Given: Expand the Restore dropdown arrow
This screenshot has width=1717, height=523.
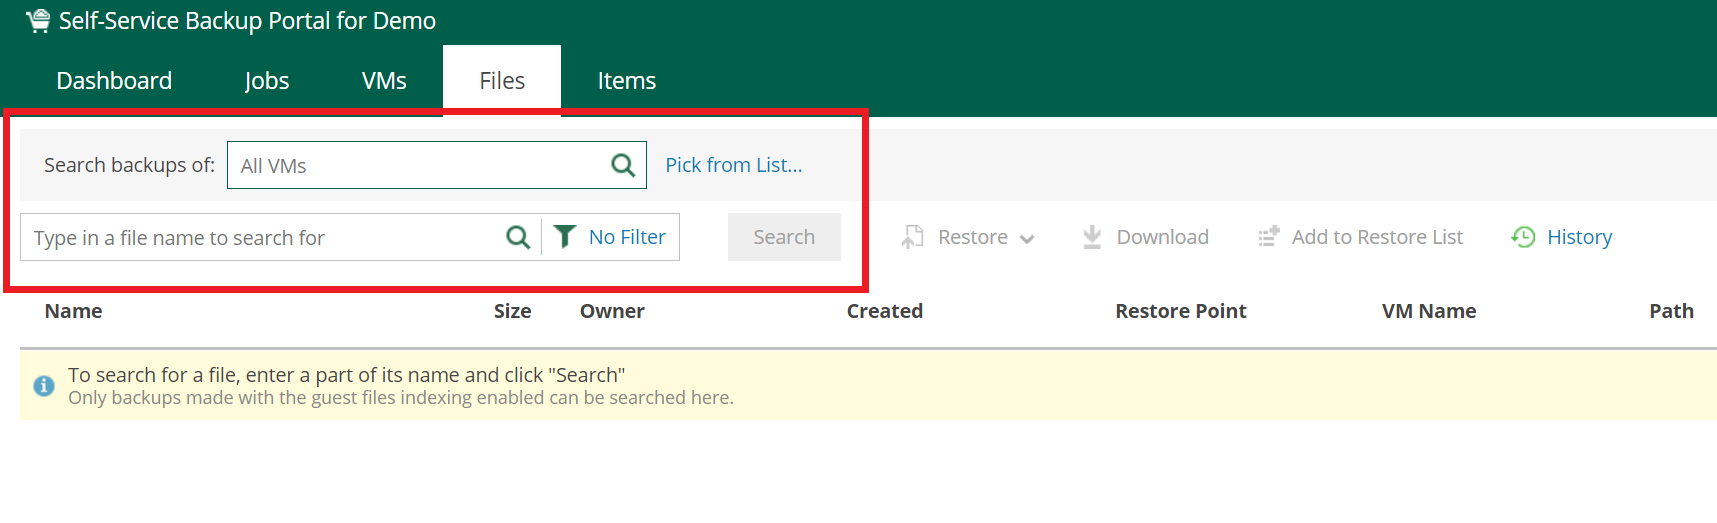Looking at the screenshot, I should pyautogui.click(x=1027, y=239).
